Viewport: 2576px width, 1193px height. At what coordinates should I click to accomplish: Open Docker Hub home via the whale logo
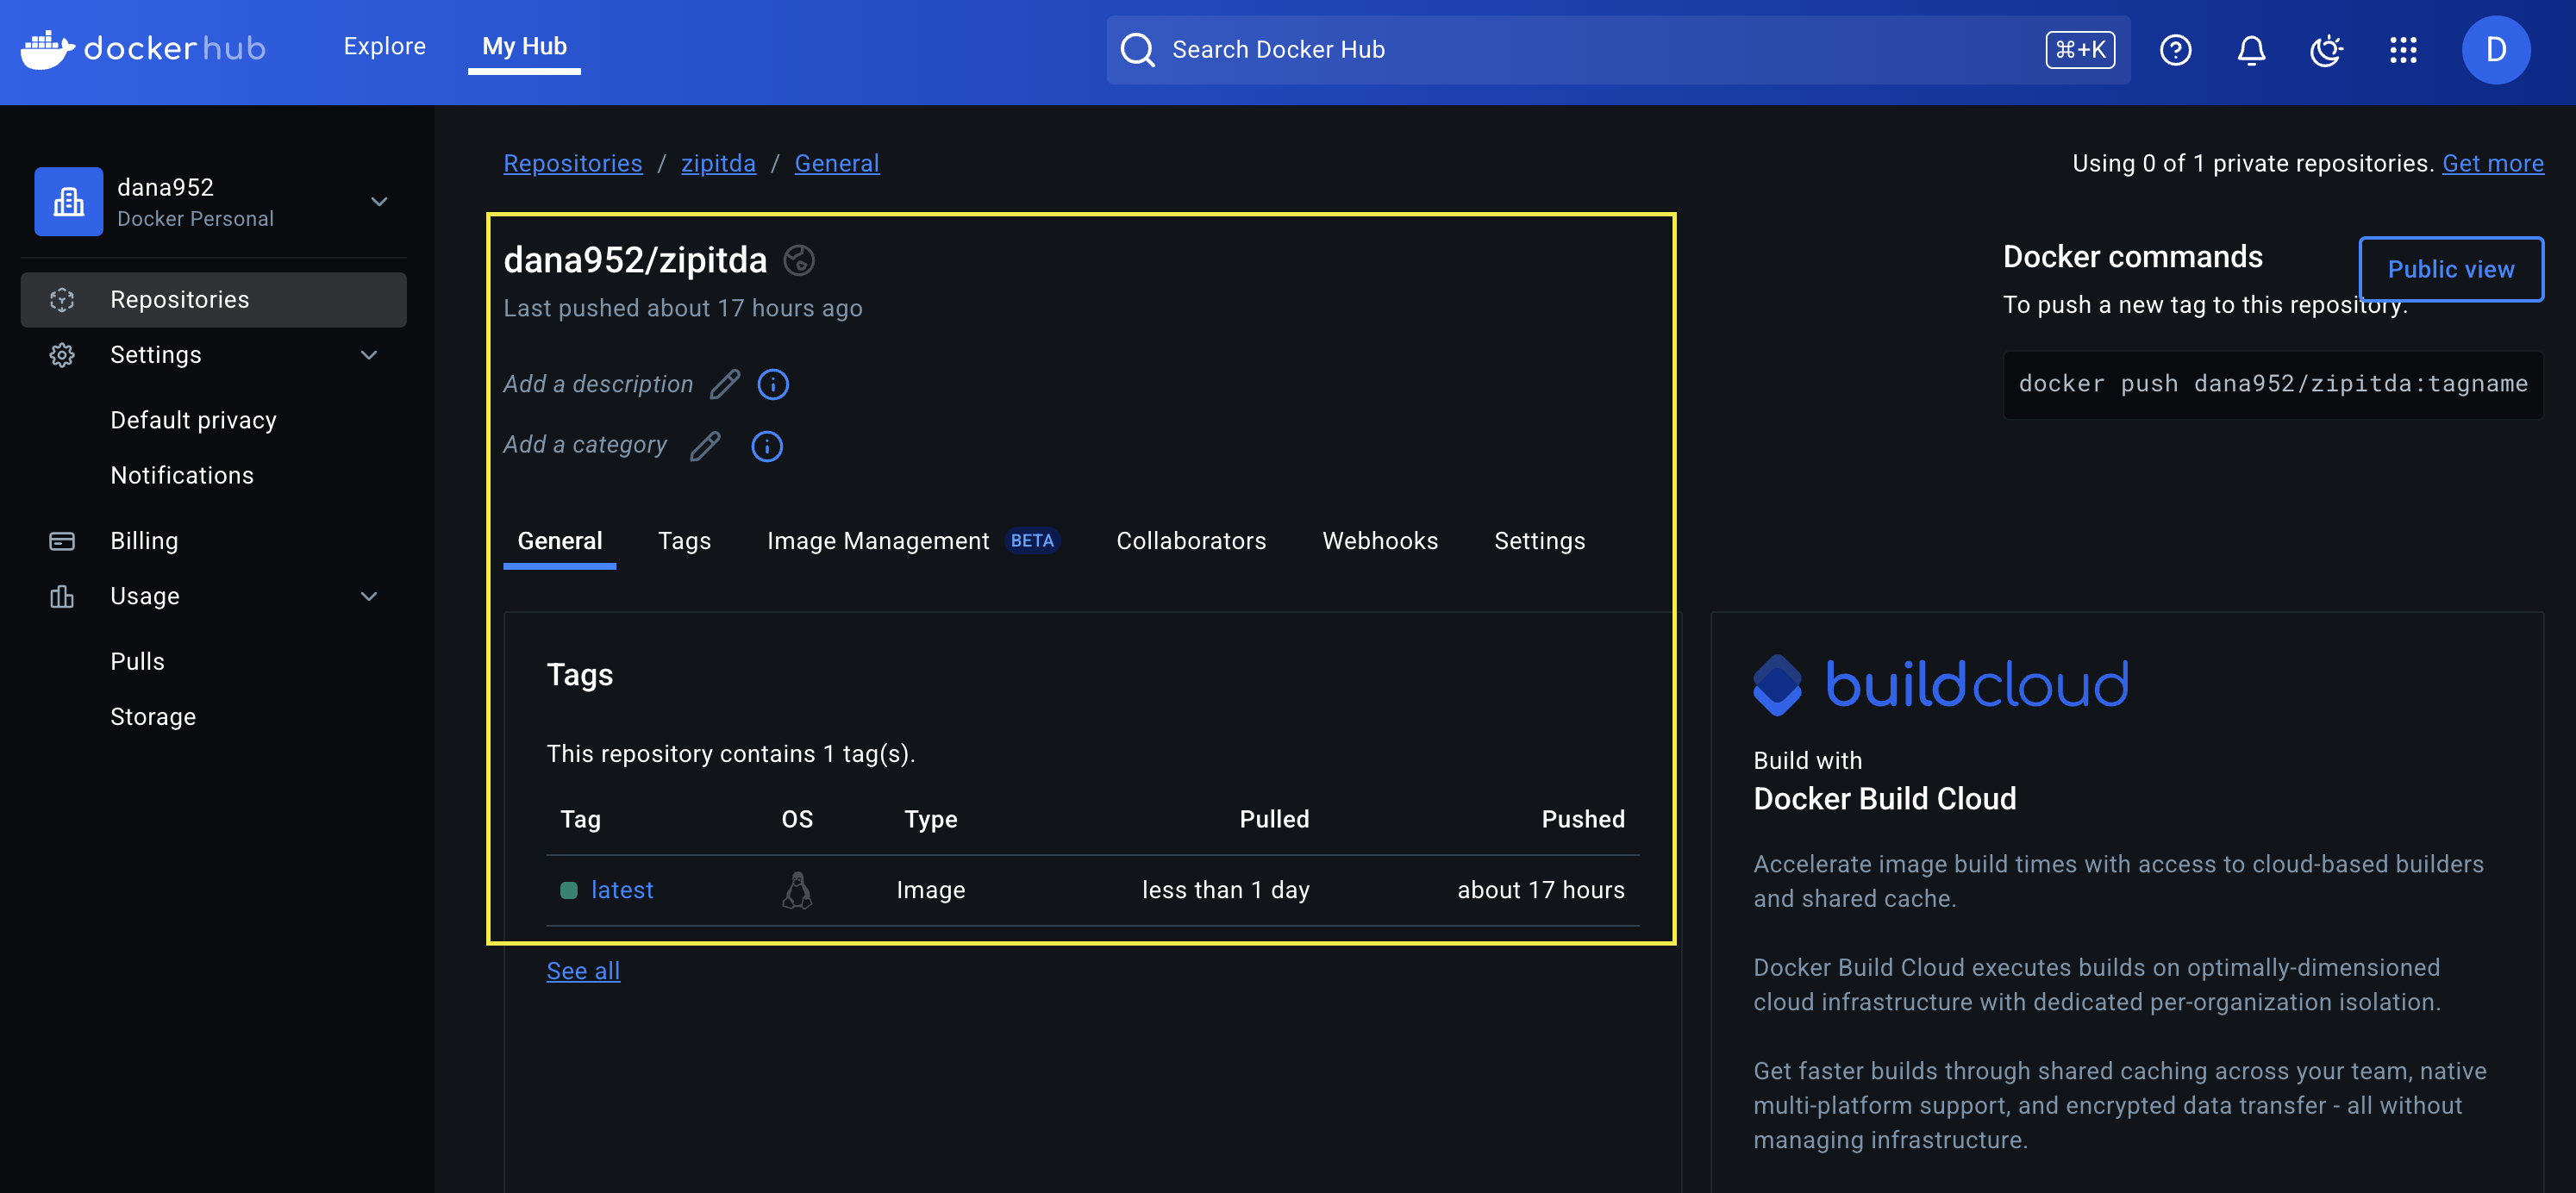(x=49, y=49)
